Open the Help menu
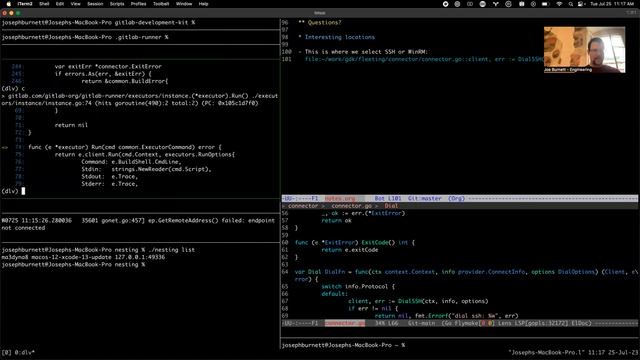 coord(203,4)
